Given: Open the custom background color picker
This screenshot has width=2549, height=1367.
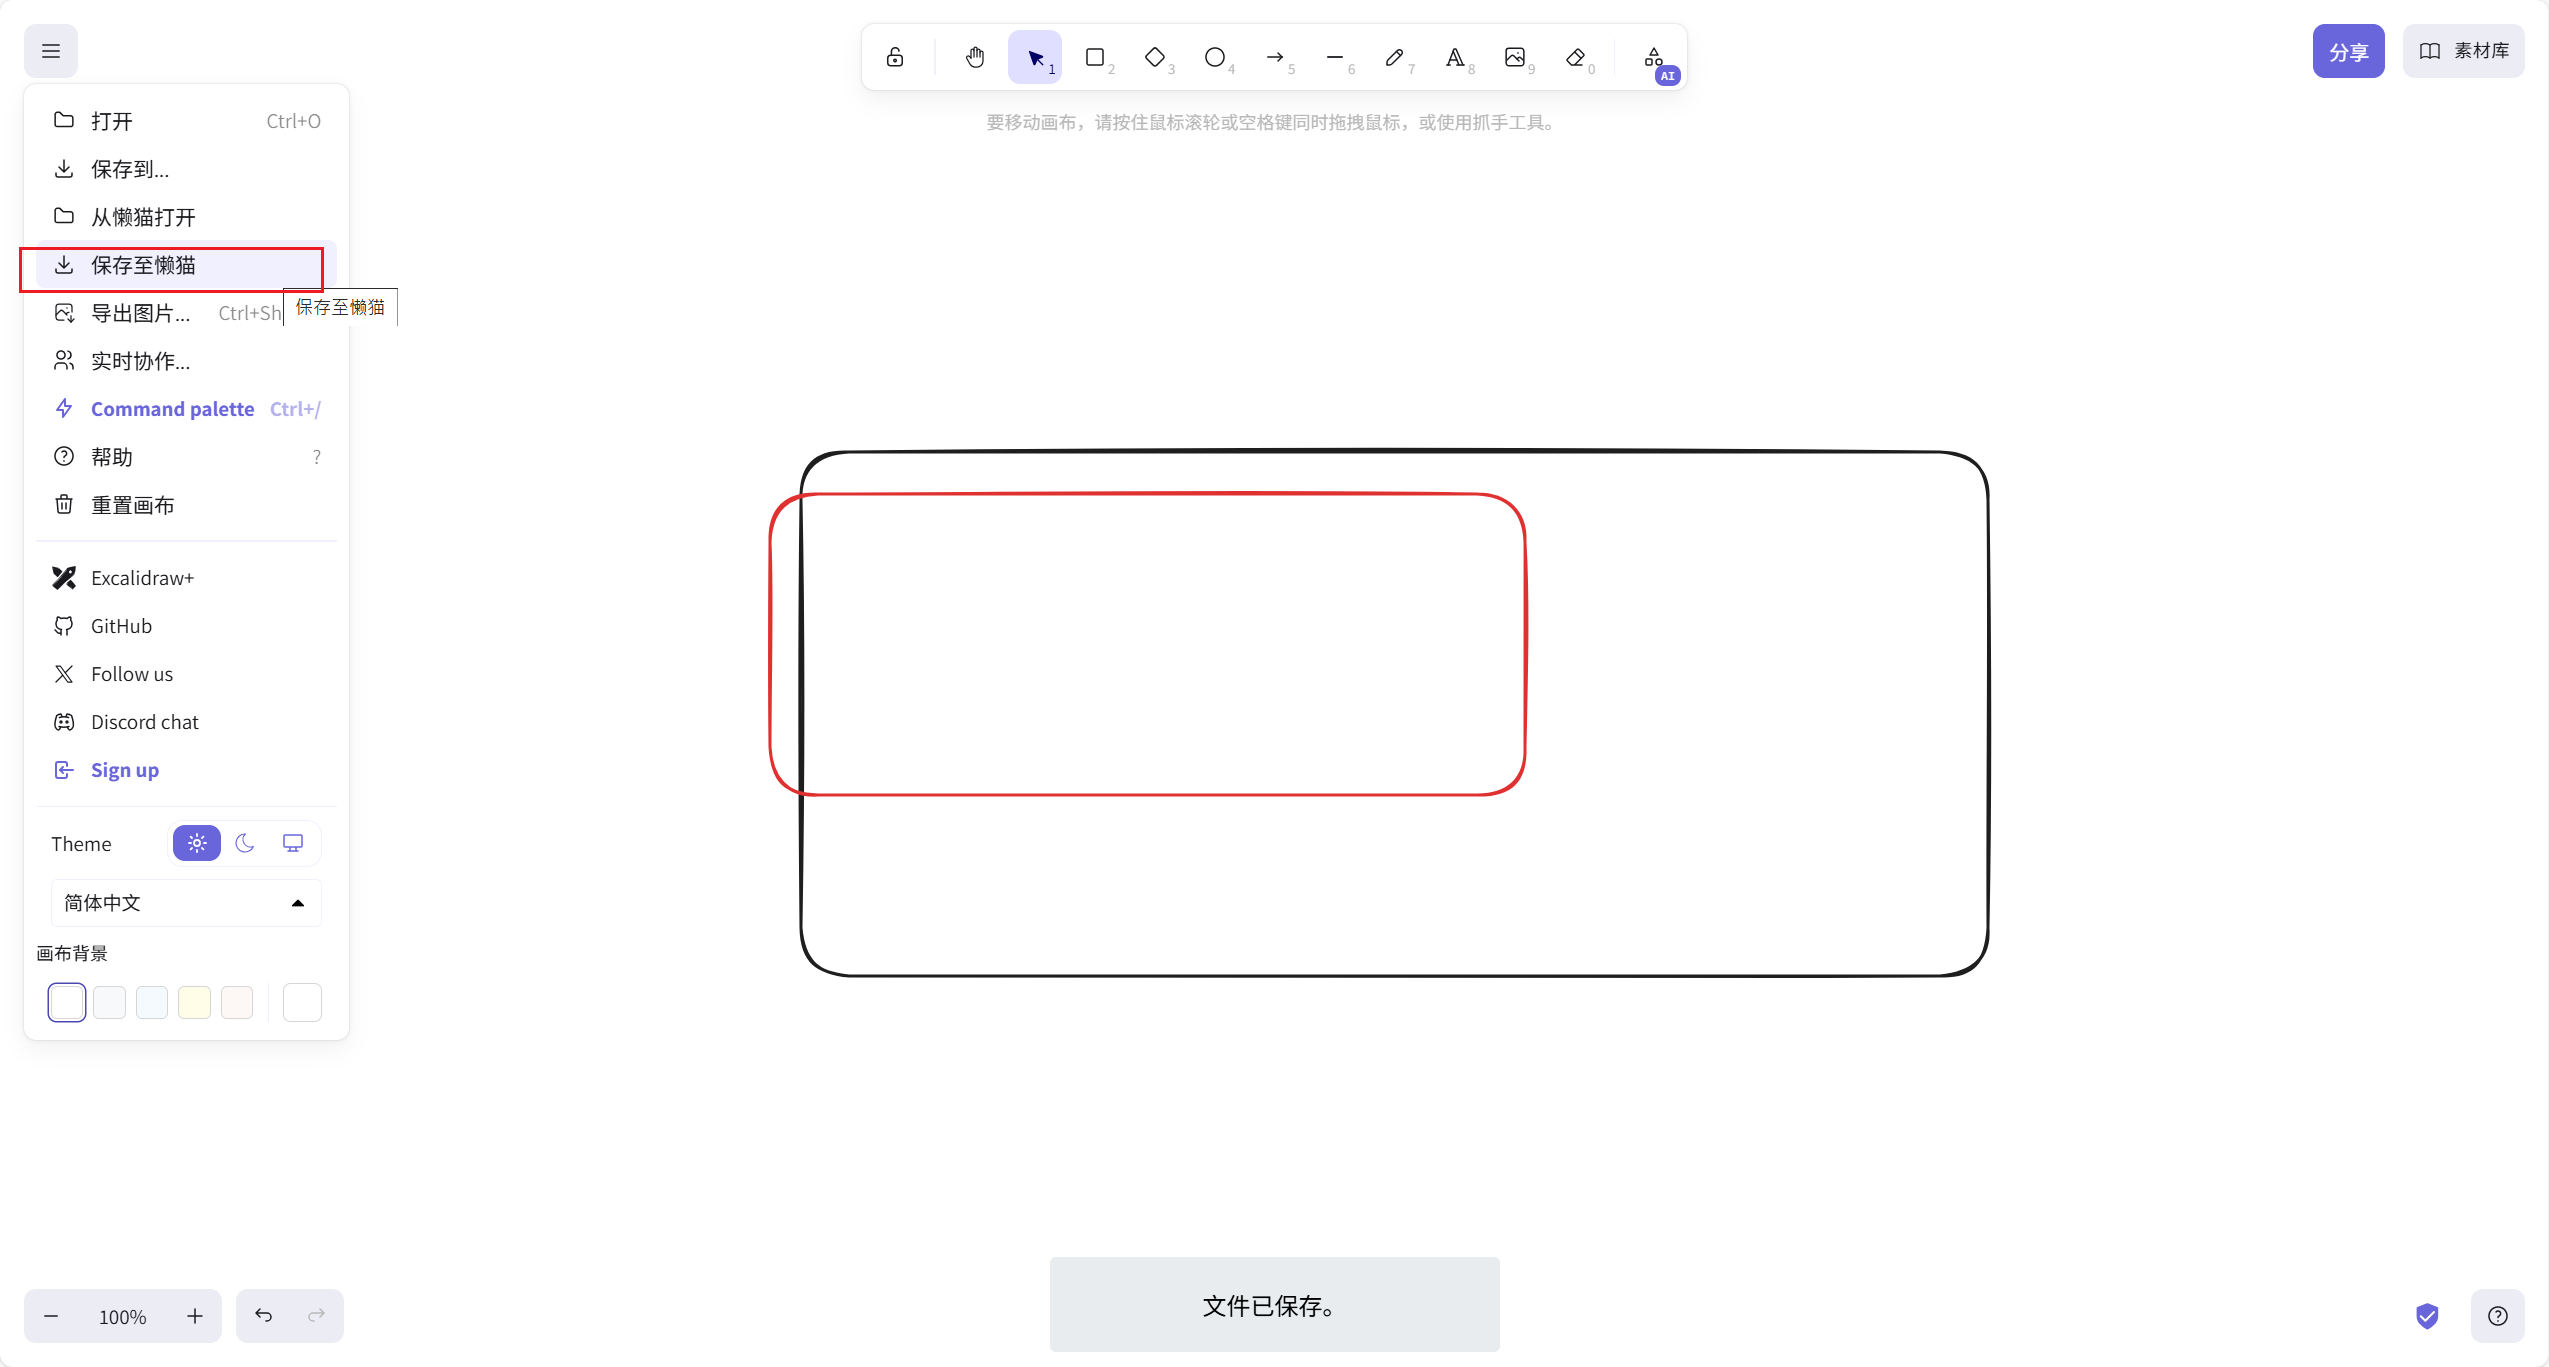Looking at the screenshot, I should tap(302, 1002).
